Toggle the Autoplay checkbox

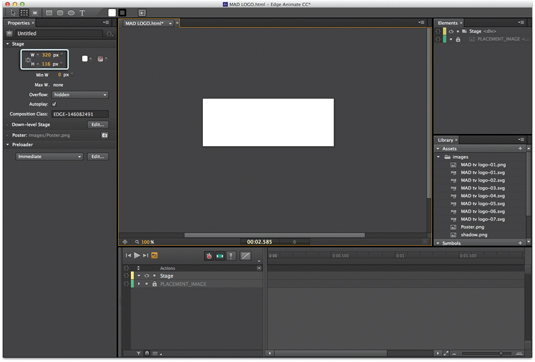54,104
